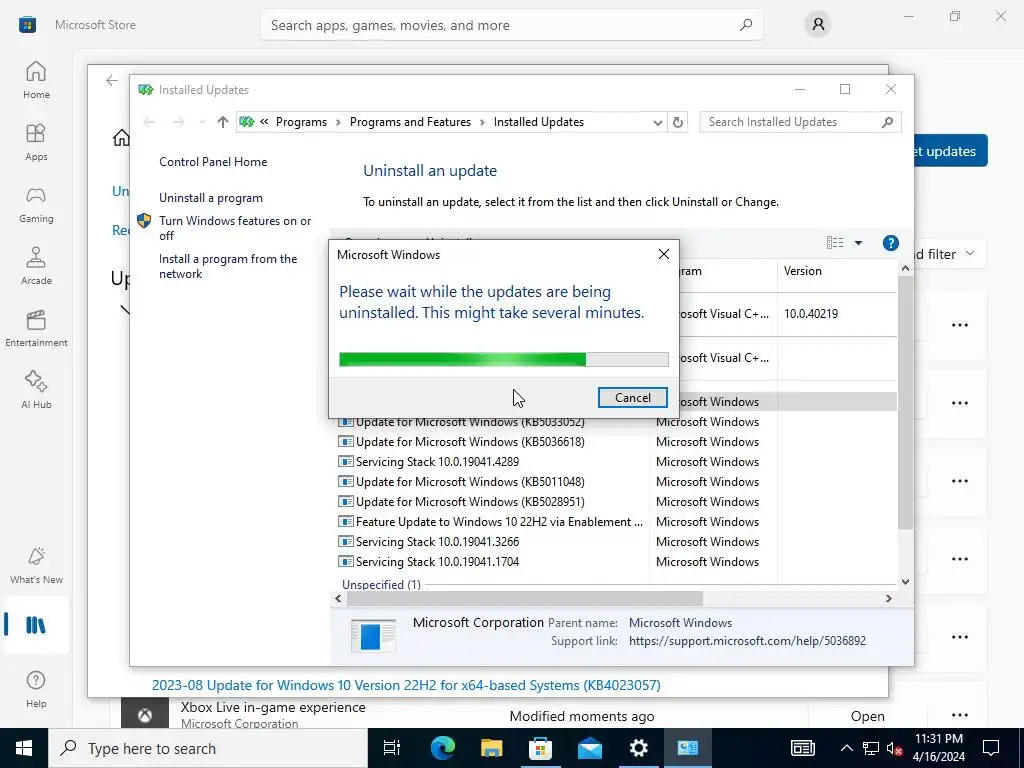Open File Explorer from the taskbar
The image size is (1024, 768).
coord(491,748)
